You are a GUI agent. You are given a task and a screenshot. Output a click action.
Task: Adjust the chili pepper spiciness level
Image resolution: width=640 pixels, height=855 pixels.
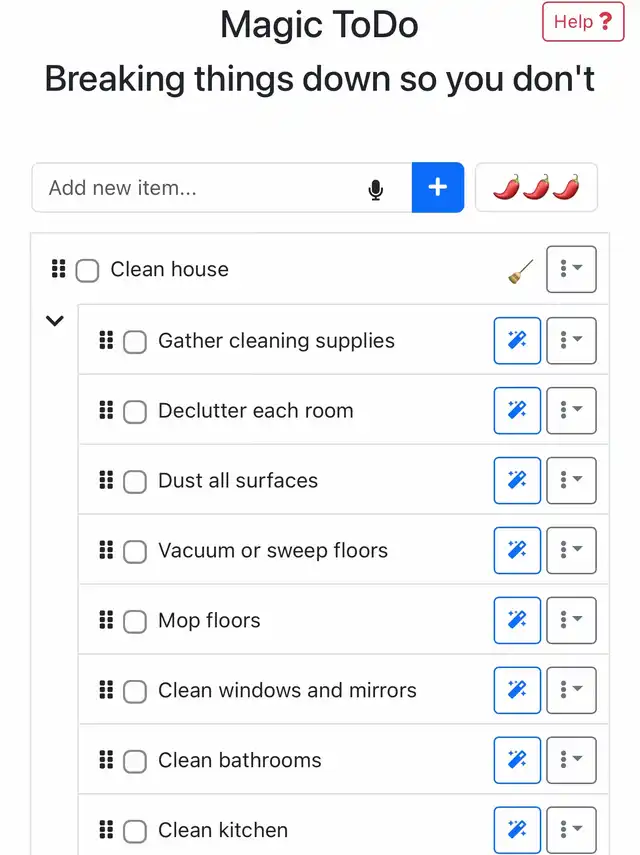pos(536,188)
